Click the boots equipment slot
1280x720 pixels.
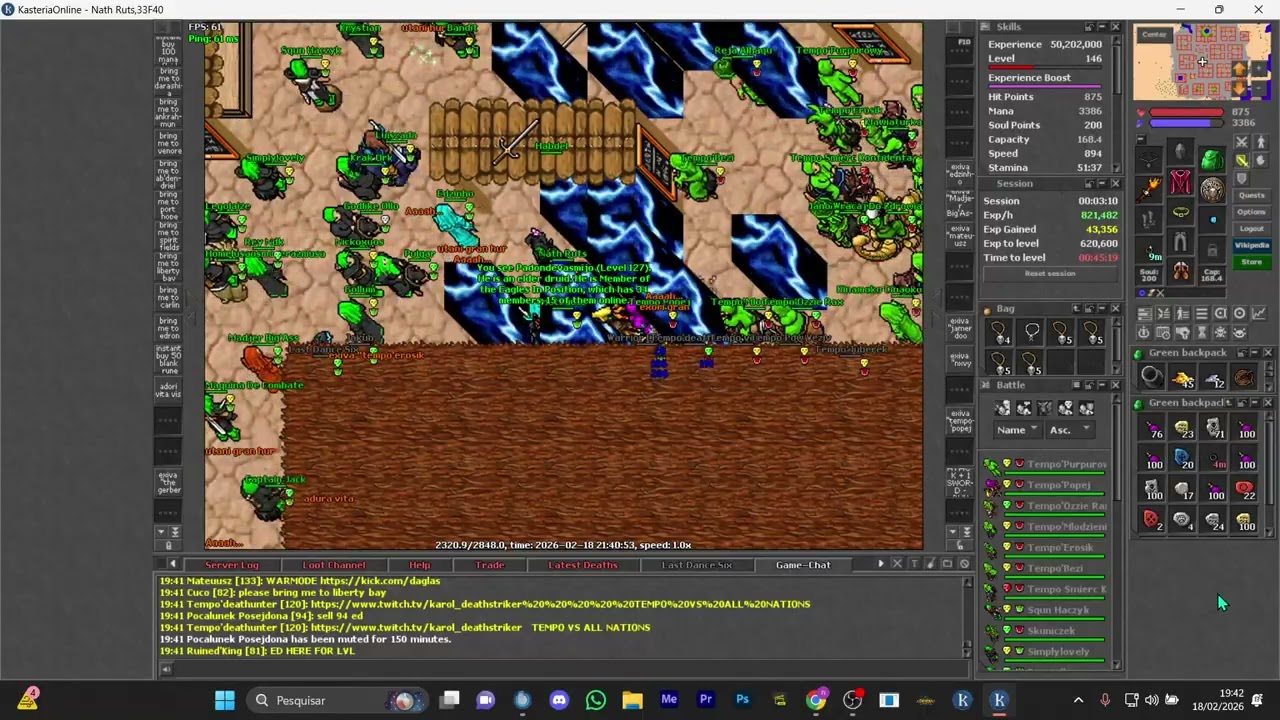[x=1180, y=271]
